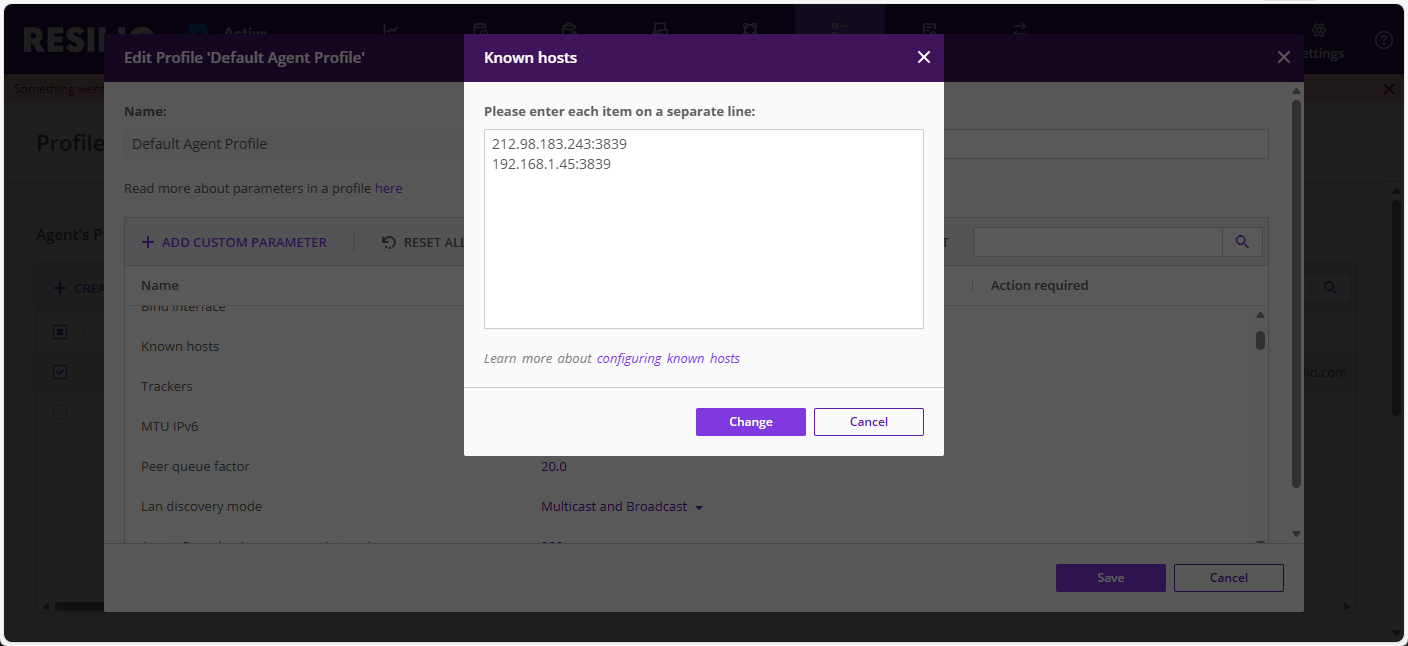This screenshot has height=646, width=1408.
Task: Click the background page Create plus icon
Action: pos(60,288)
